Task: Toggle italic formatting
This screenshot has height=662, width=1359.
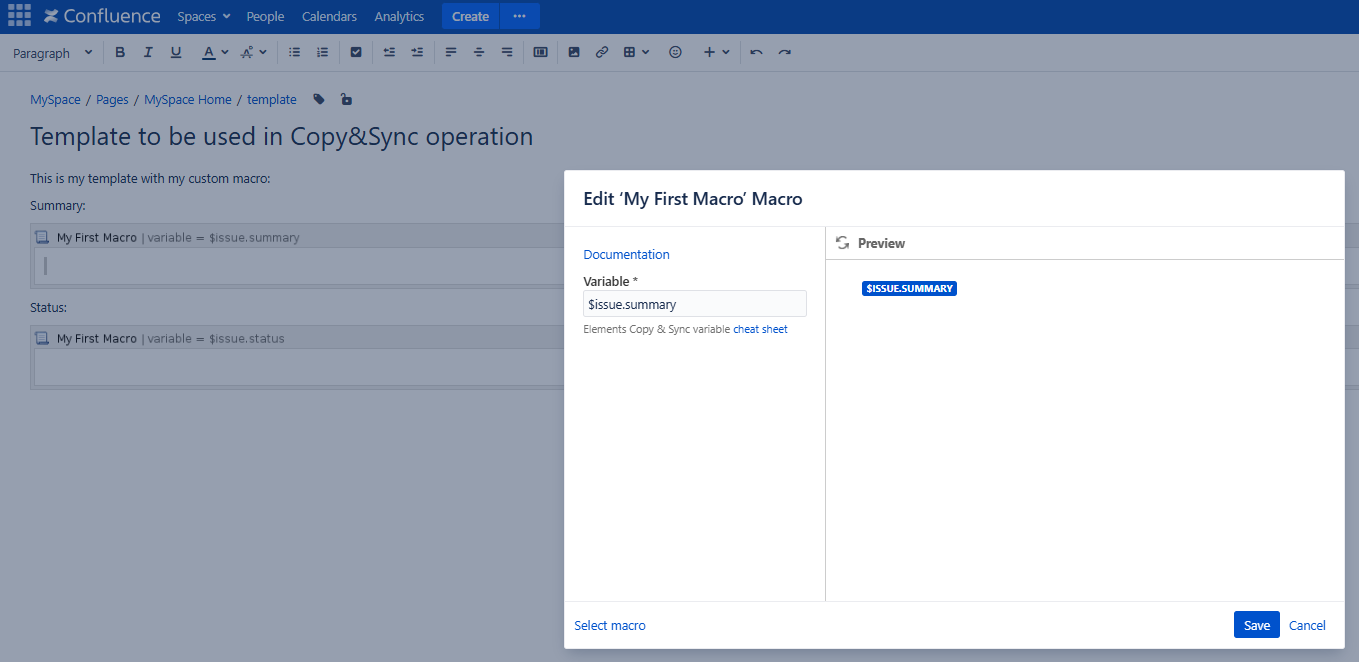Action: [148, 51]
